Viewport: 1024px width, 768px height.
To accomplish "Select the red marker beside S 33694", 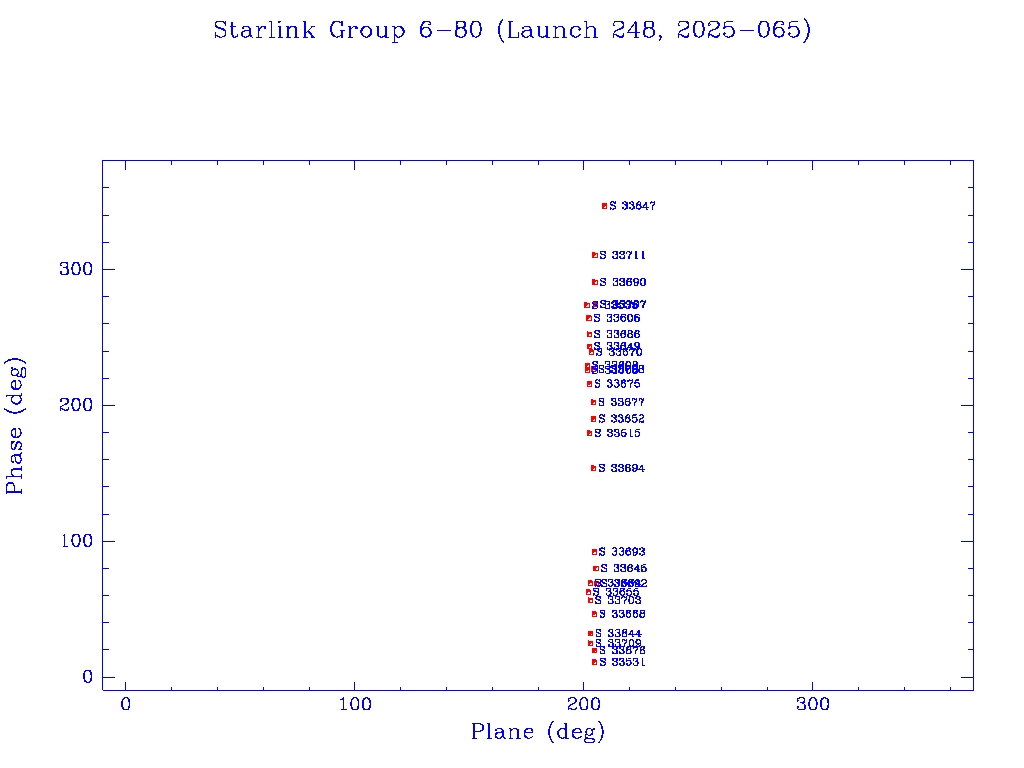I will (x=594, y=468).
